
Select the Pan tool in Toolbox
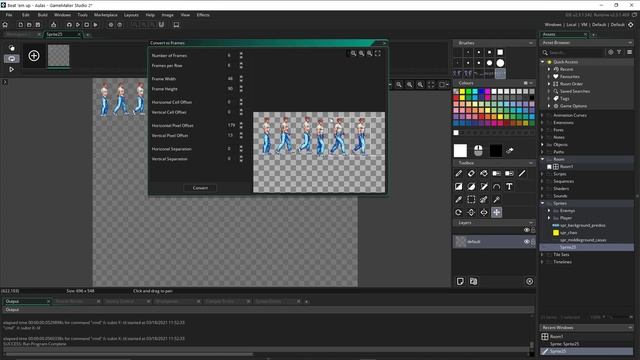pos(496,212)
